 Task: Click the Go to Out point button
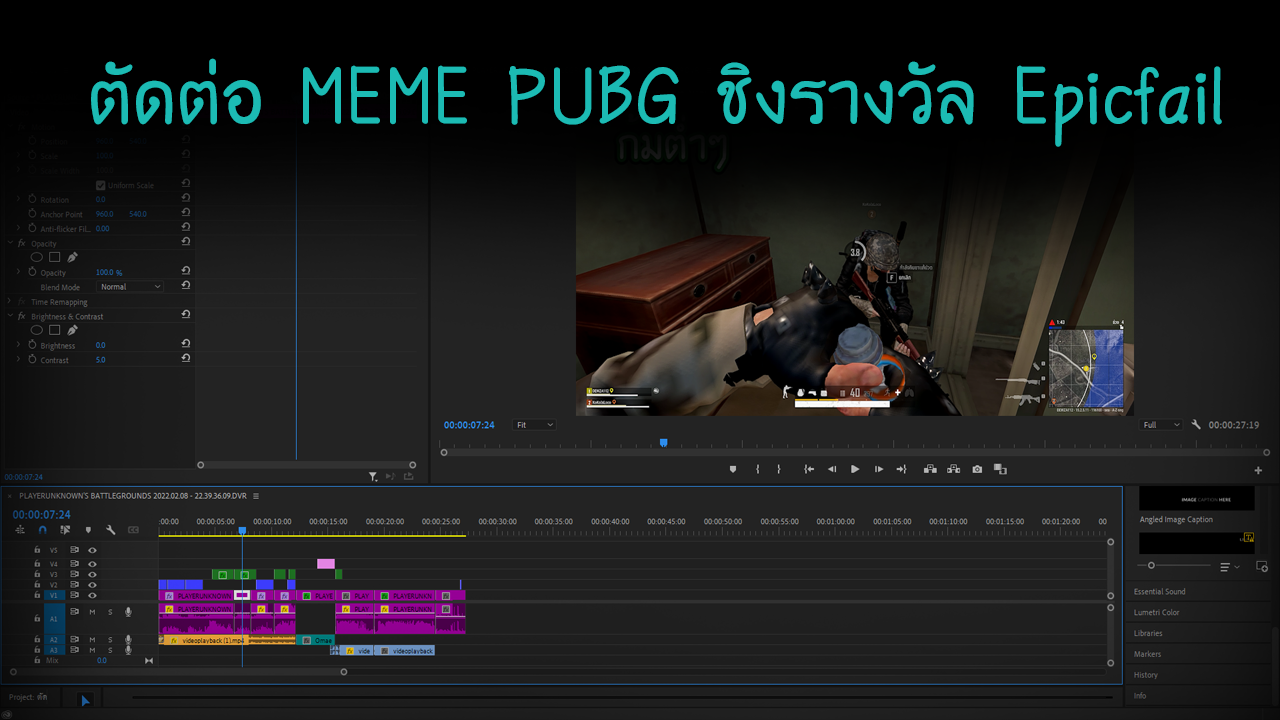(902, 469)
